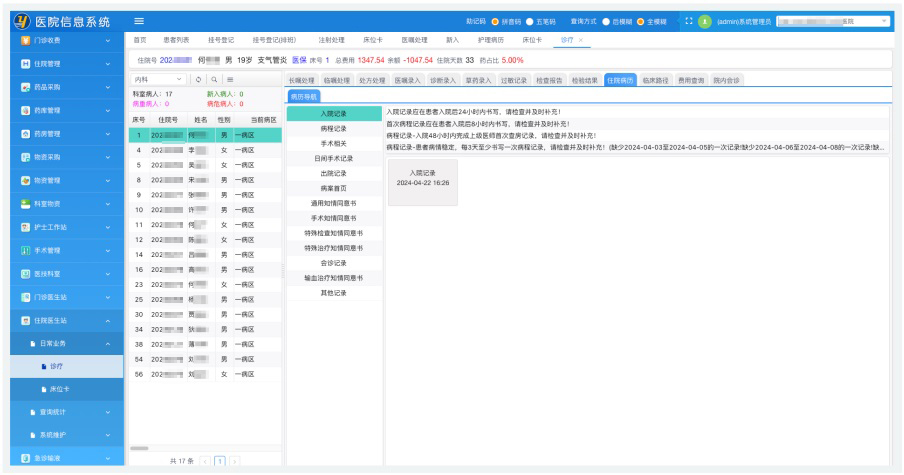Select 会诊记录 in record navigation
This screenshot has height=475, width=904.
click(x=334, y=263)
